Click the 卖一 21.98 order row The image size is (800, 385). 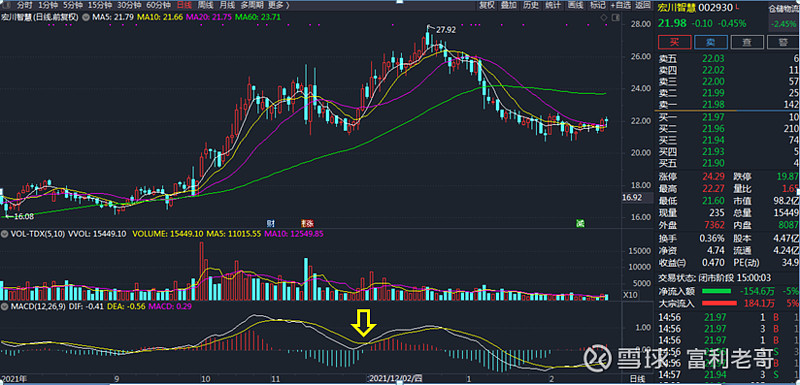(x=728, y=105)
